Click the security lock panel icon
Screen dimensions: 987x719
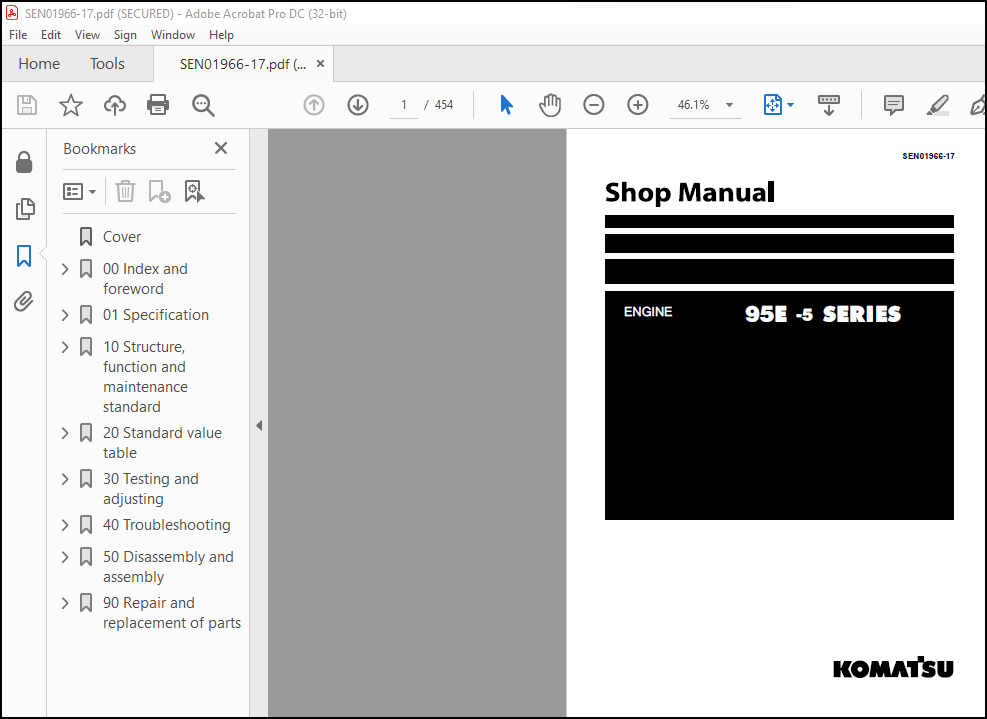pos(24,162)
